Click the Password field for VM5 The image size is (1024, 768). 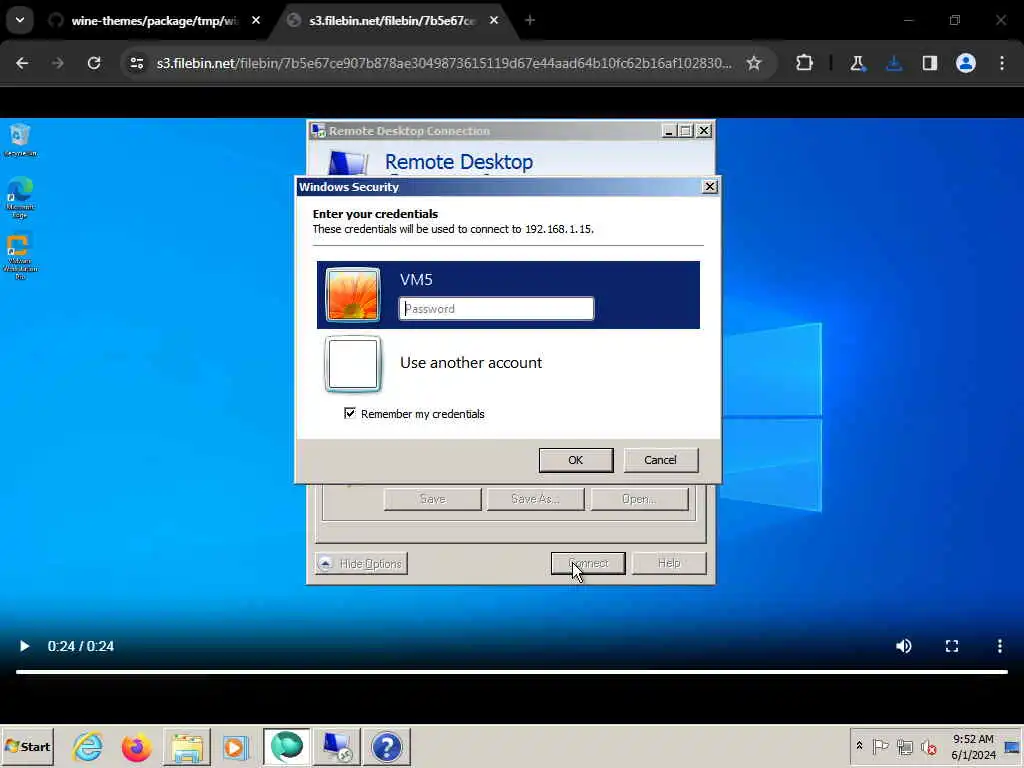click(x=496, y=309)
